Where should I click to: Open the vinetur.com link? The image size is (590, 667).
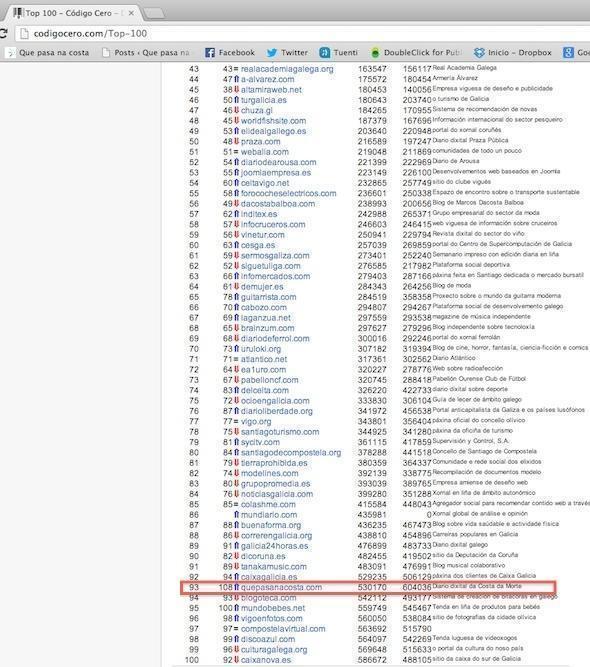coord(263,235)
